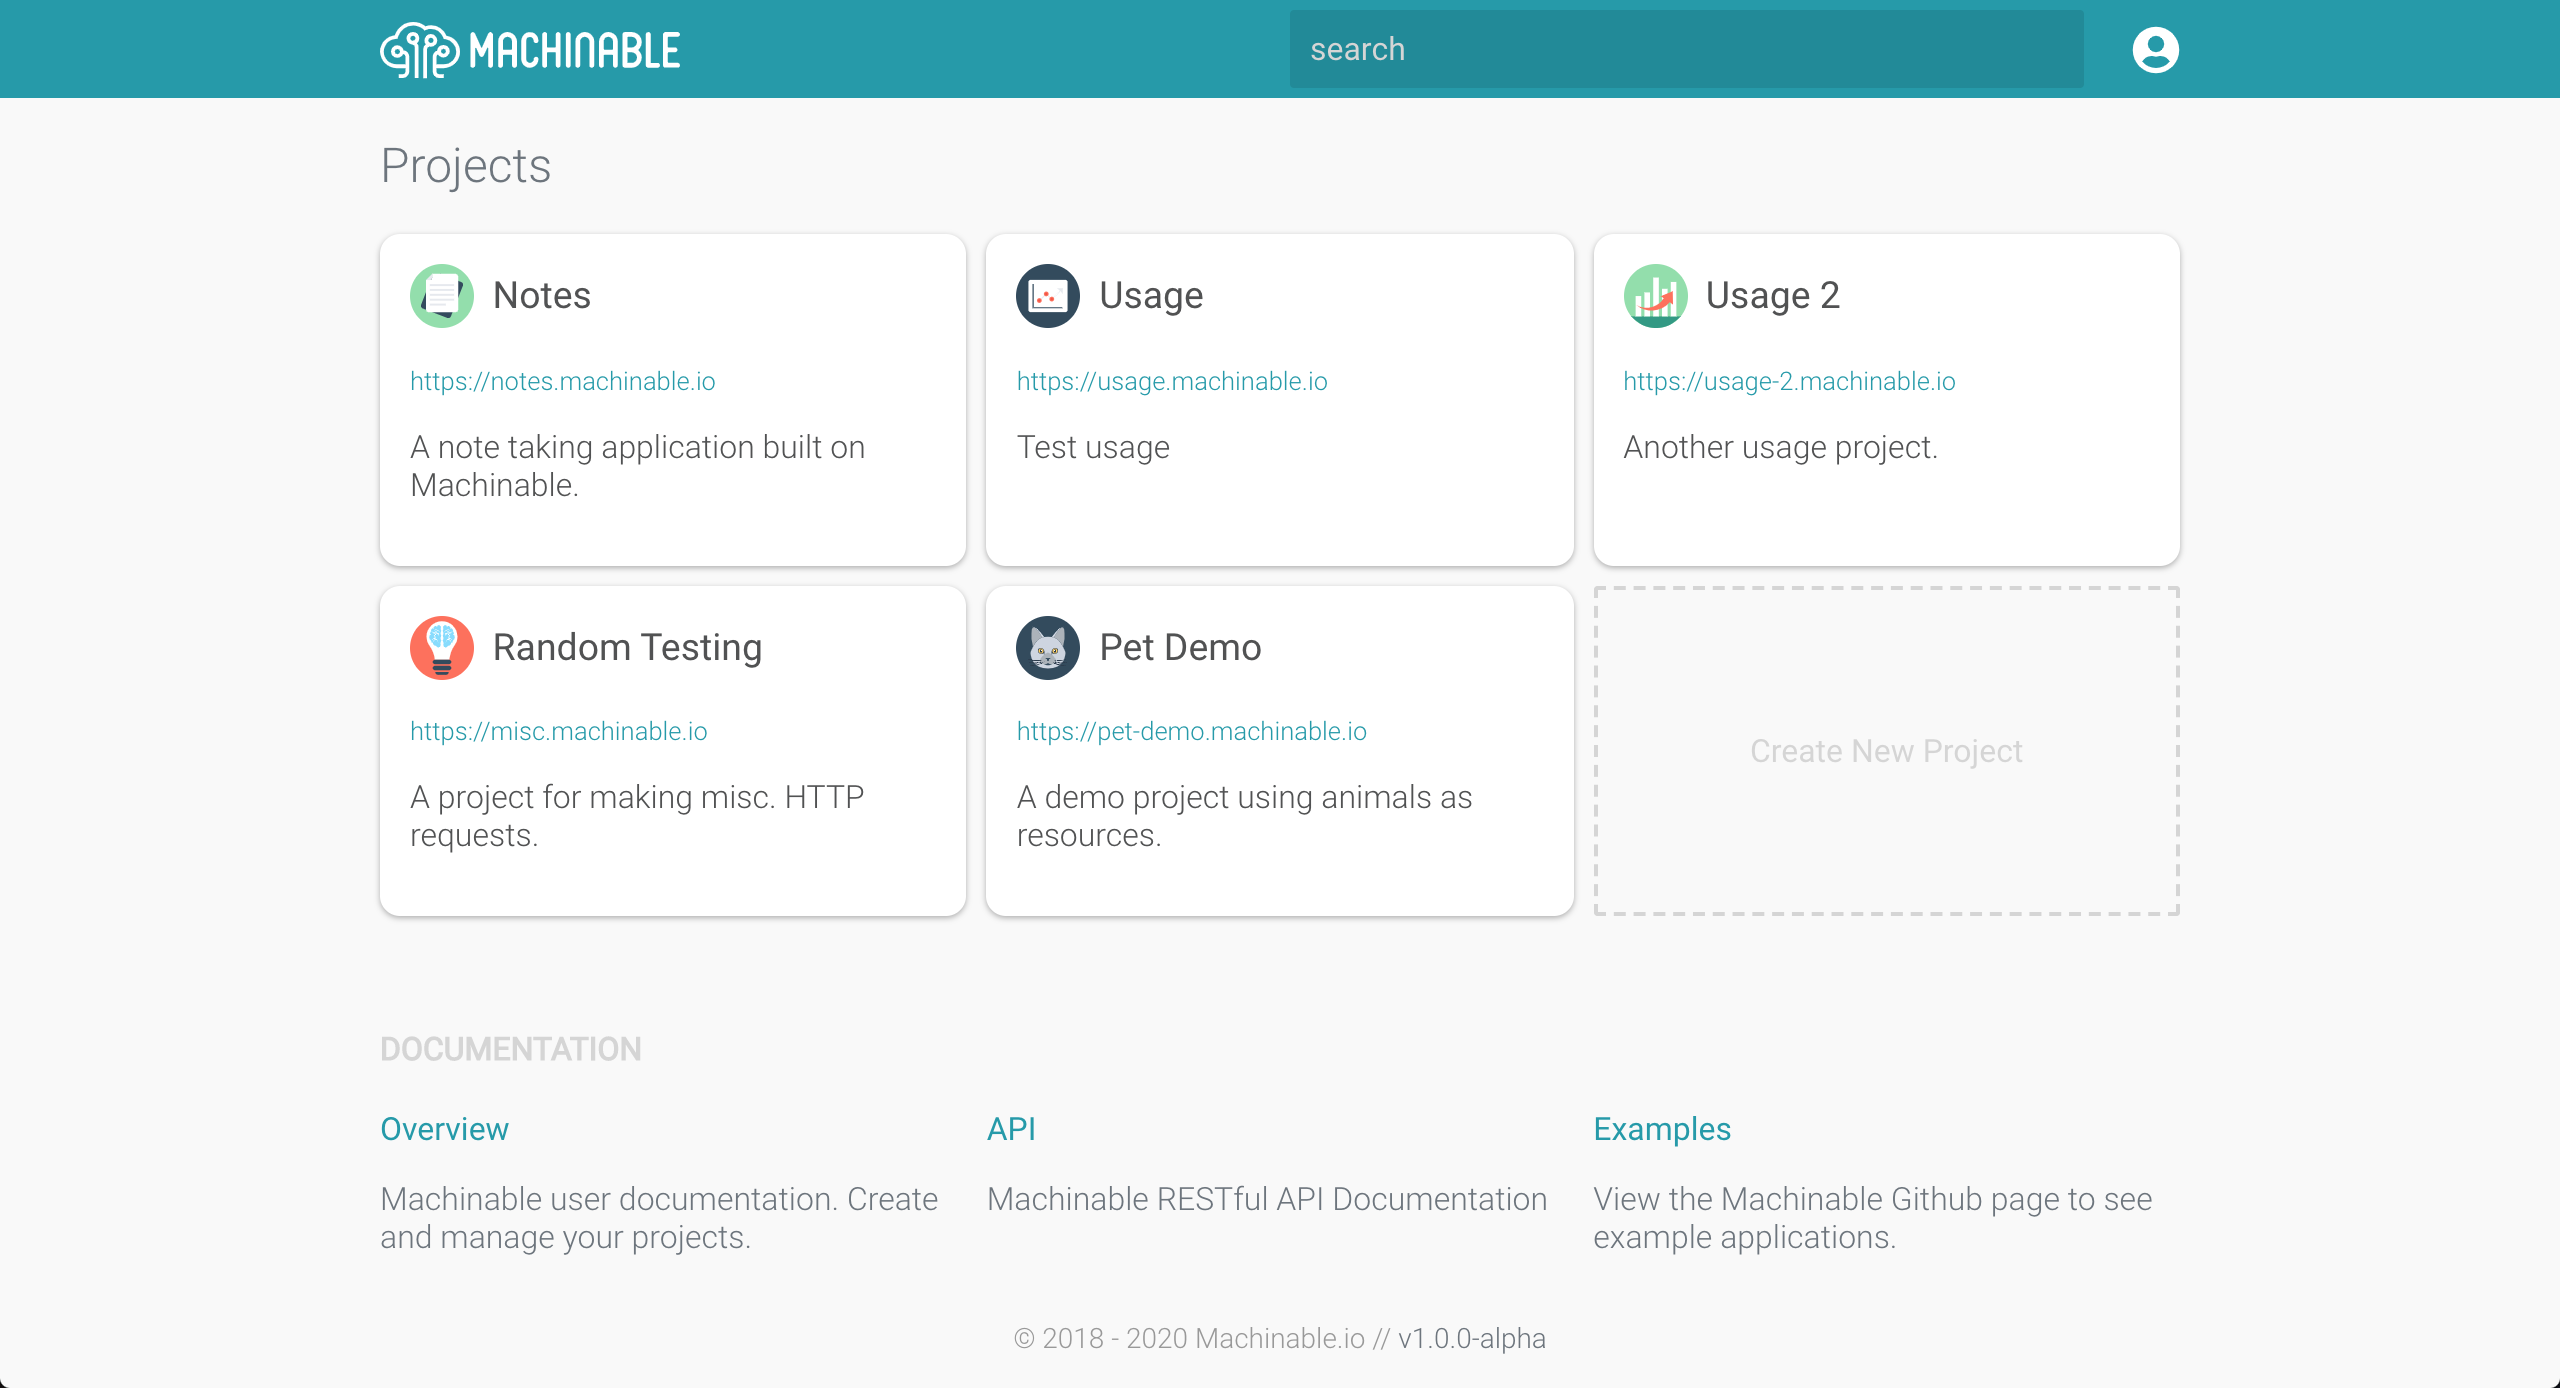This screenshot has width=2560, height=1388.
Task: Open the Examples documentation link
Action: pyautogui.click(x=1661, y=1129)
